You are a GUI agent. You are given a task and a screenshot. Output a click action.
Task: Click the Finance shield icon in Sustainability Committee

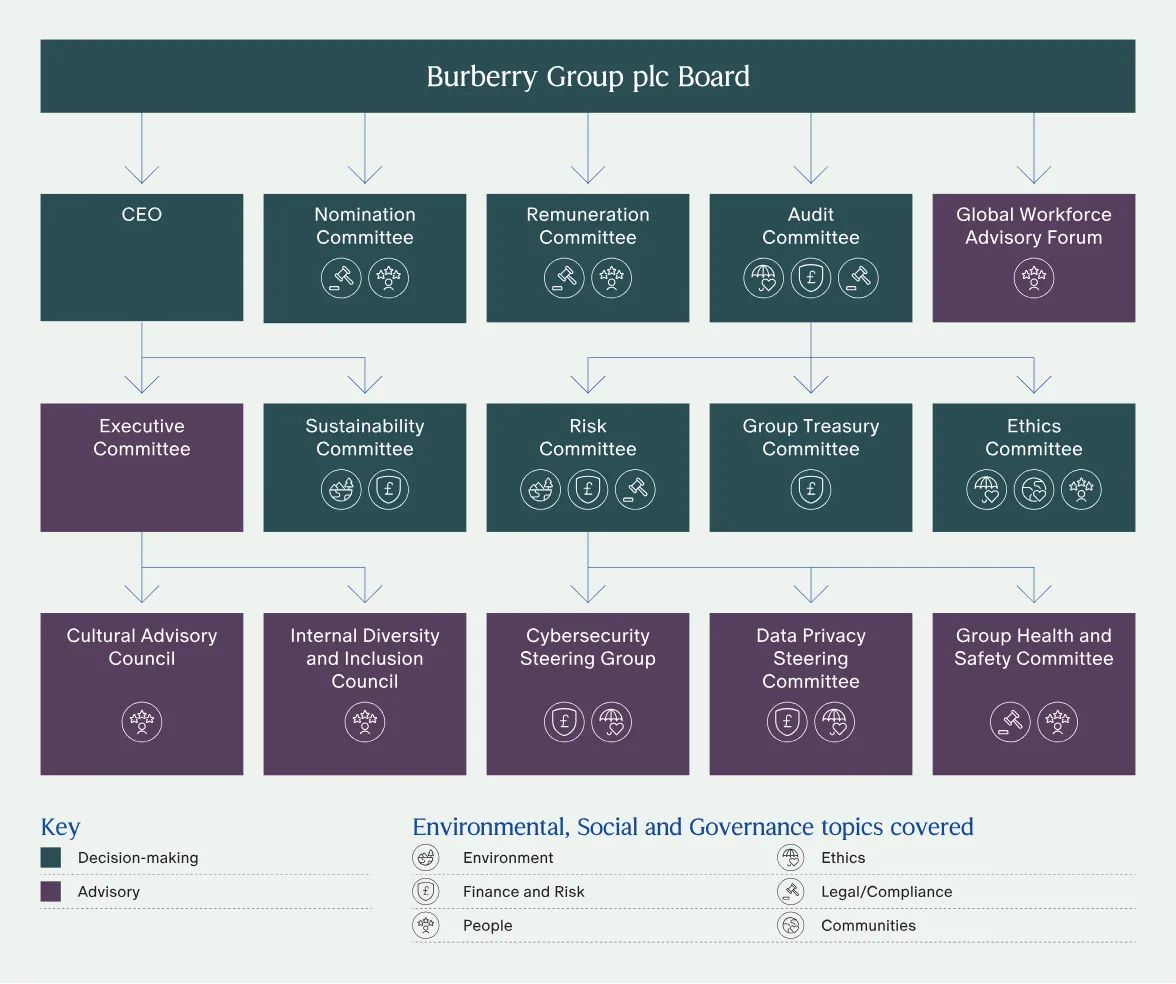pos(388,489)
